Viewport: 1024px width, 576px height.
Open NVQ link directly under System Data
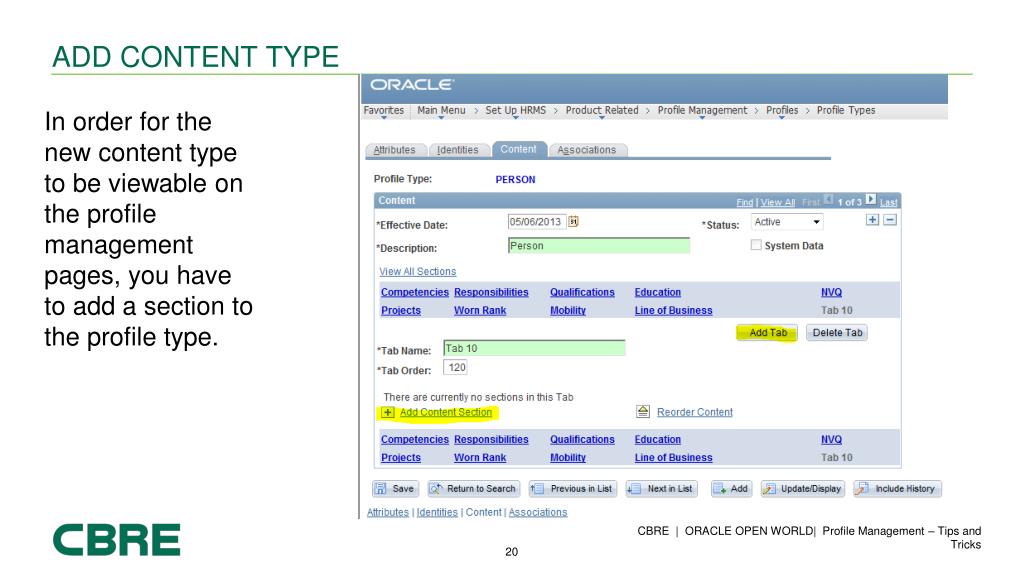point(831,293)
